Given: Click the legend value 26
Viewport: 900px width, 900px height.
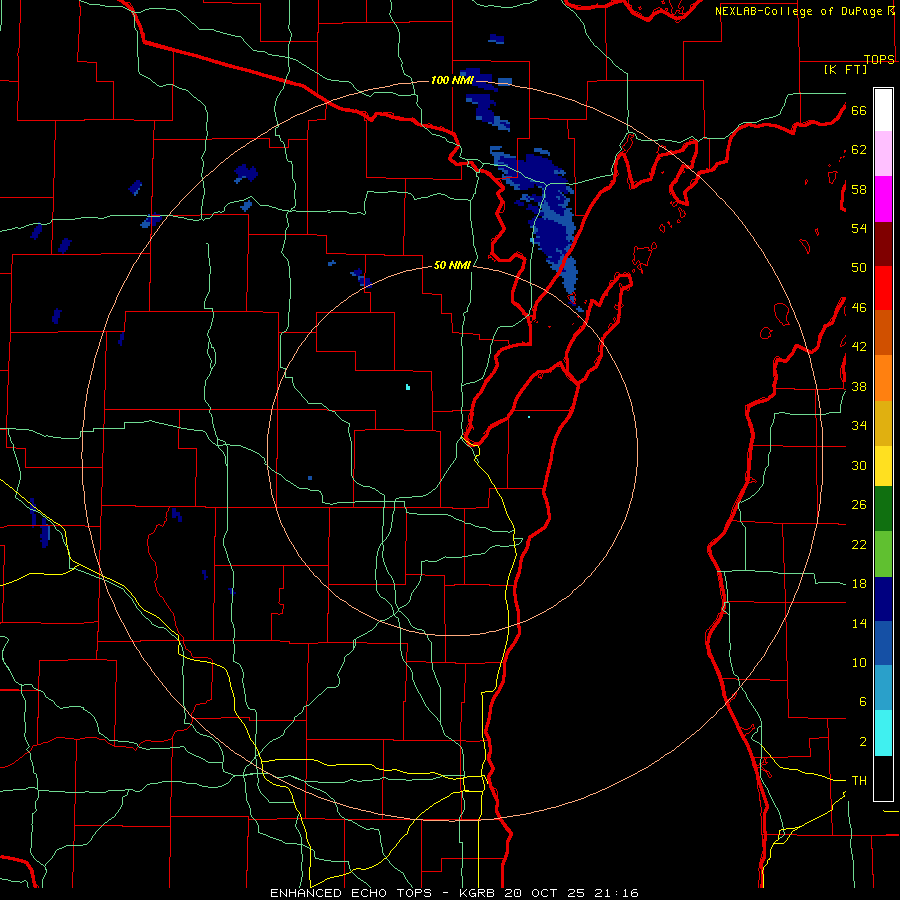Looking at the screenshot, I should 859,505.
